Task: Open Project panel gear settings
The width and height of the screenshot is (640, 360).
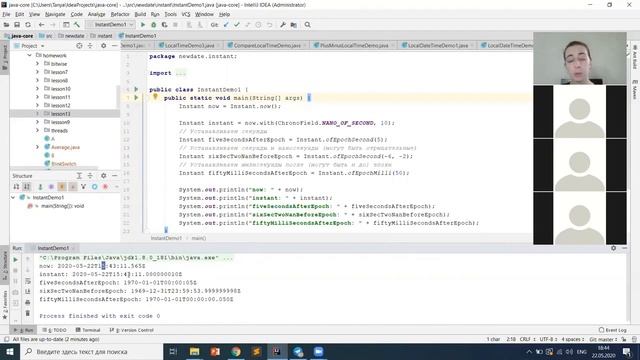Action: [x=103, y=46]
